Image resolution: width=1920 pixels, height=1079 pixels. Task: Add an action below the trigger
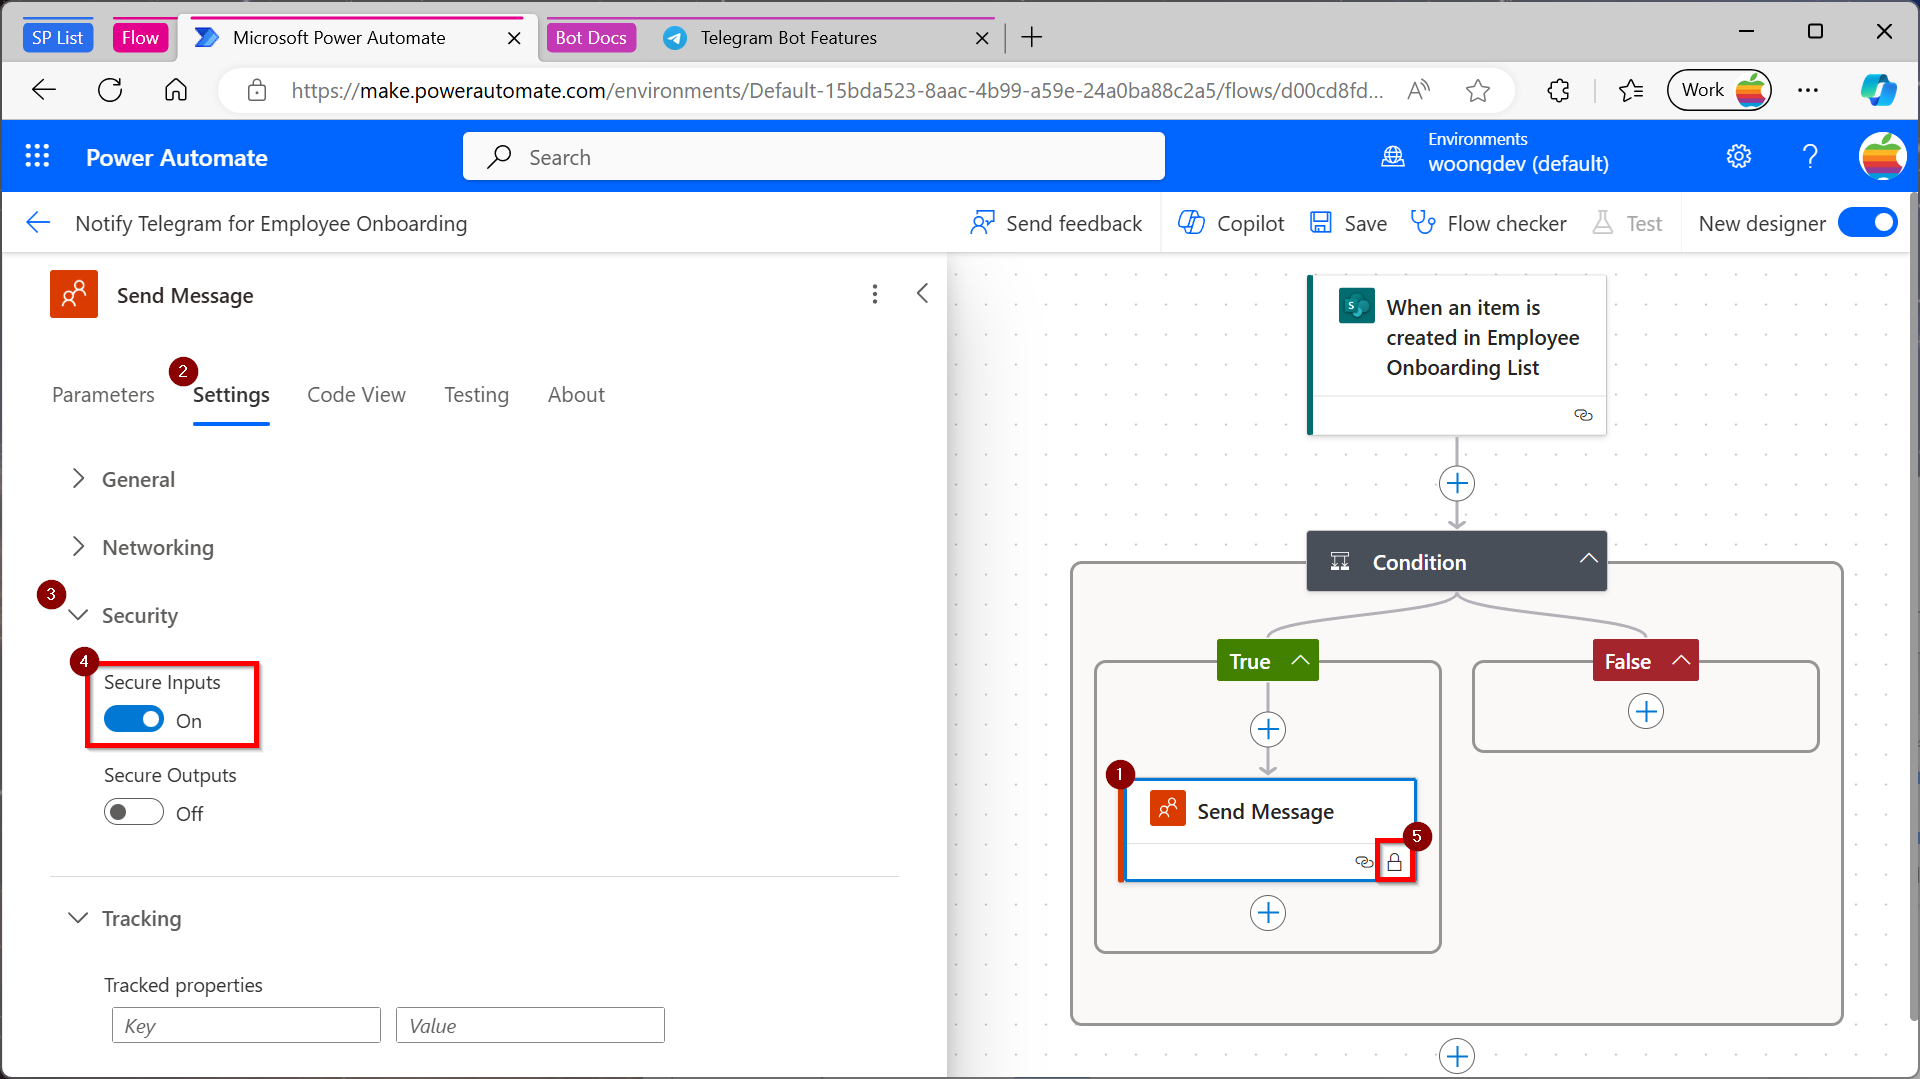point(1457,484)
